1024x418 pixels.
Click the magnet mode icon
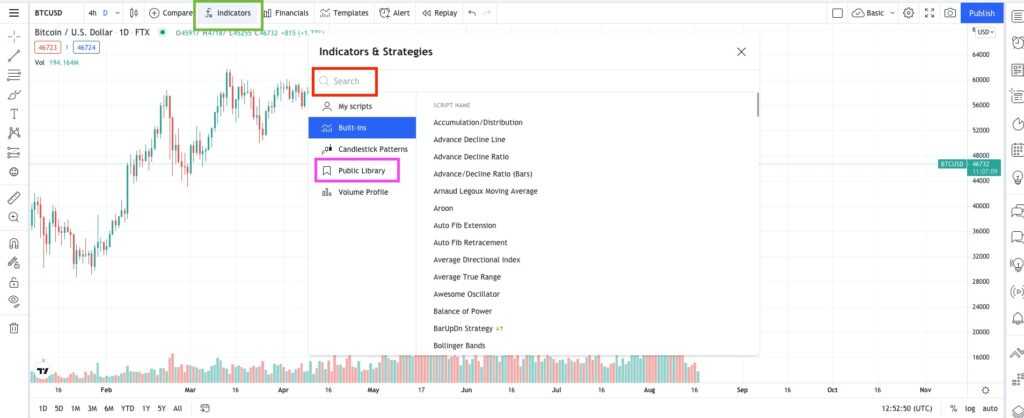(x=14, y=243)
